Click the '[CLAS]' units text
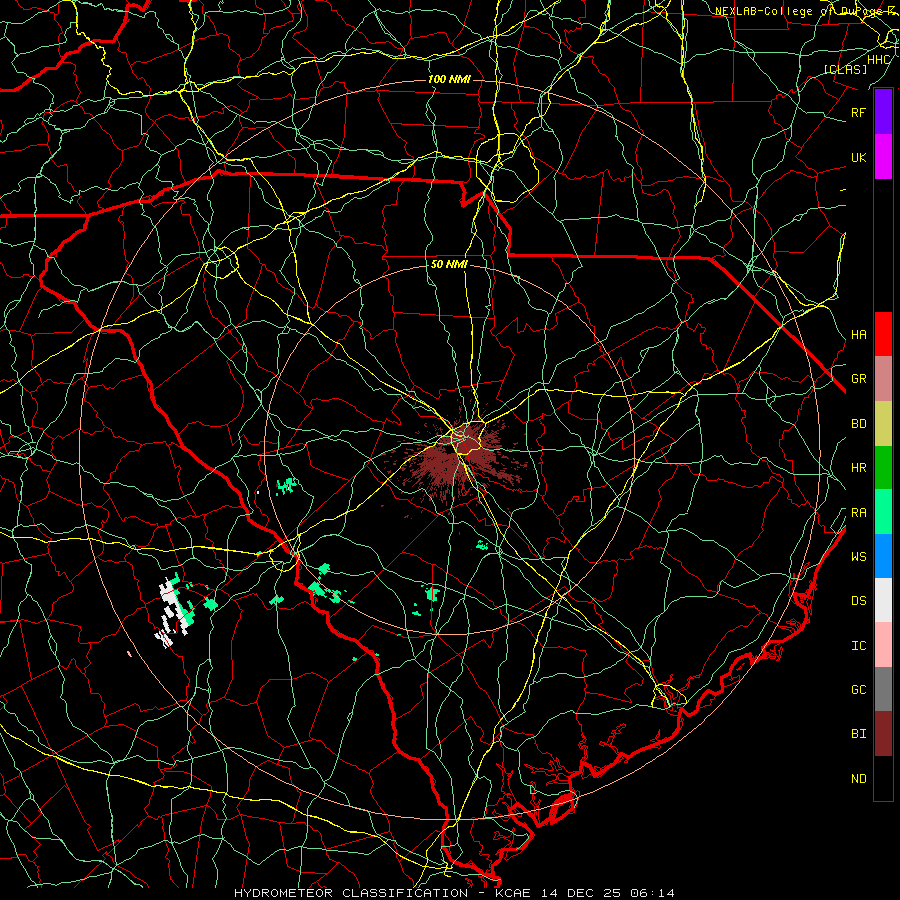The width and height of the screenshot is (900, 900). [845, 69]
